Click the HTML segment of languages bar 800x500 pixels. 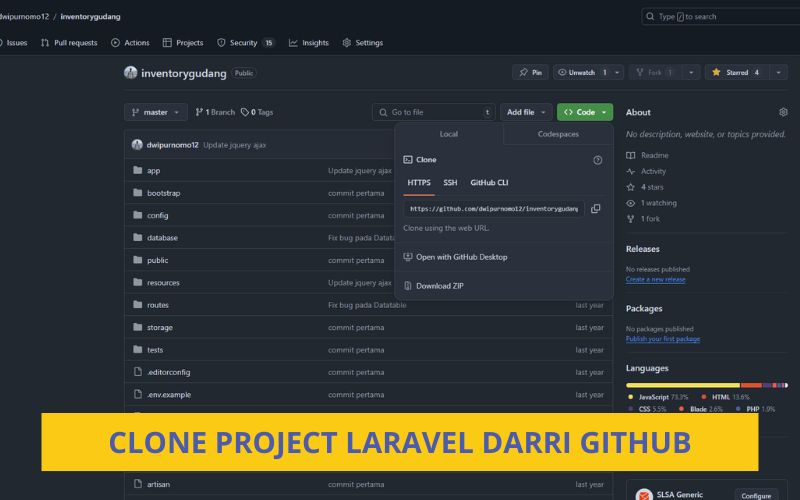pos(751,385)
